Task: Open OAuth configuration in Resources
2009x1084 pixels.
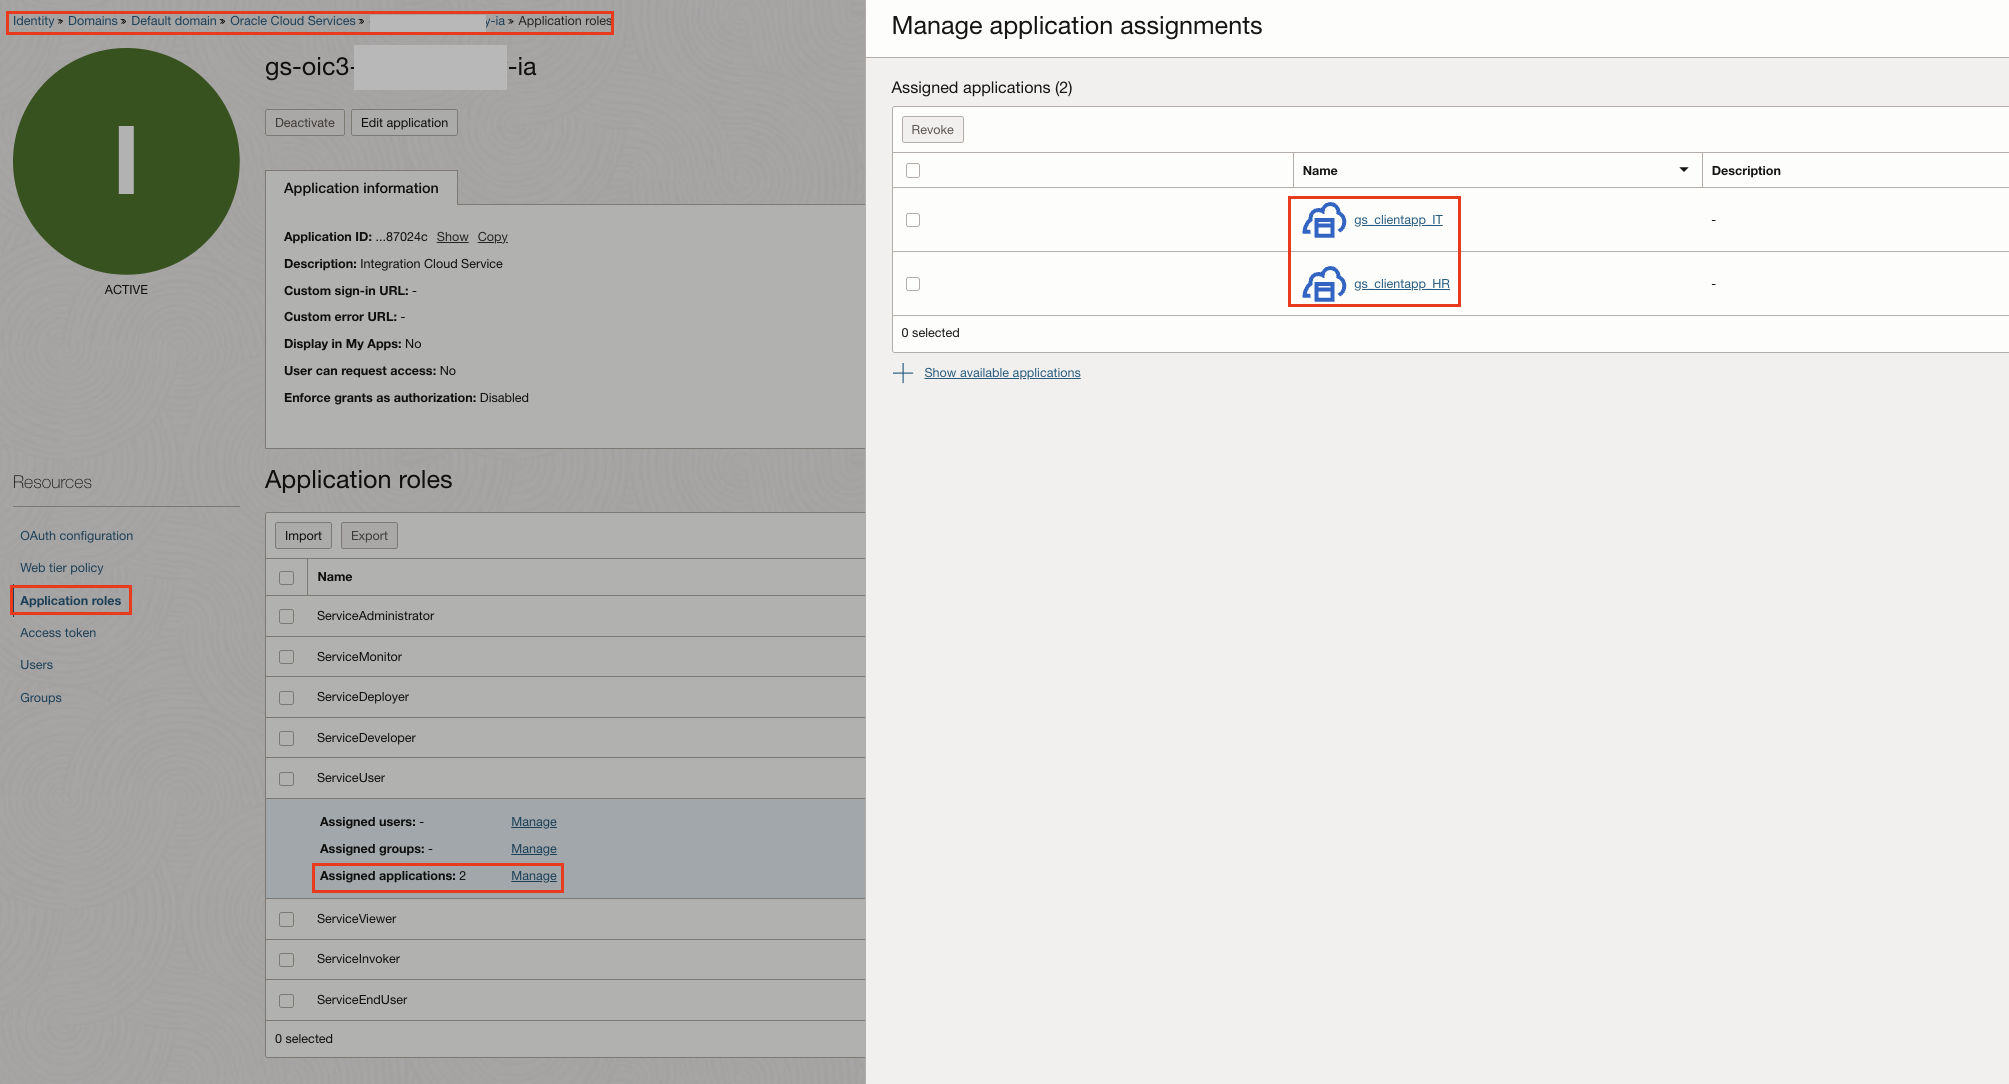Action: pyautogui.click(x=76, y=536)
